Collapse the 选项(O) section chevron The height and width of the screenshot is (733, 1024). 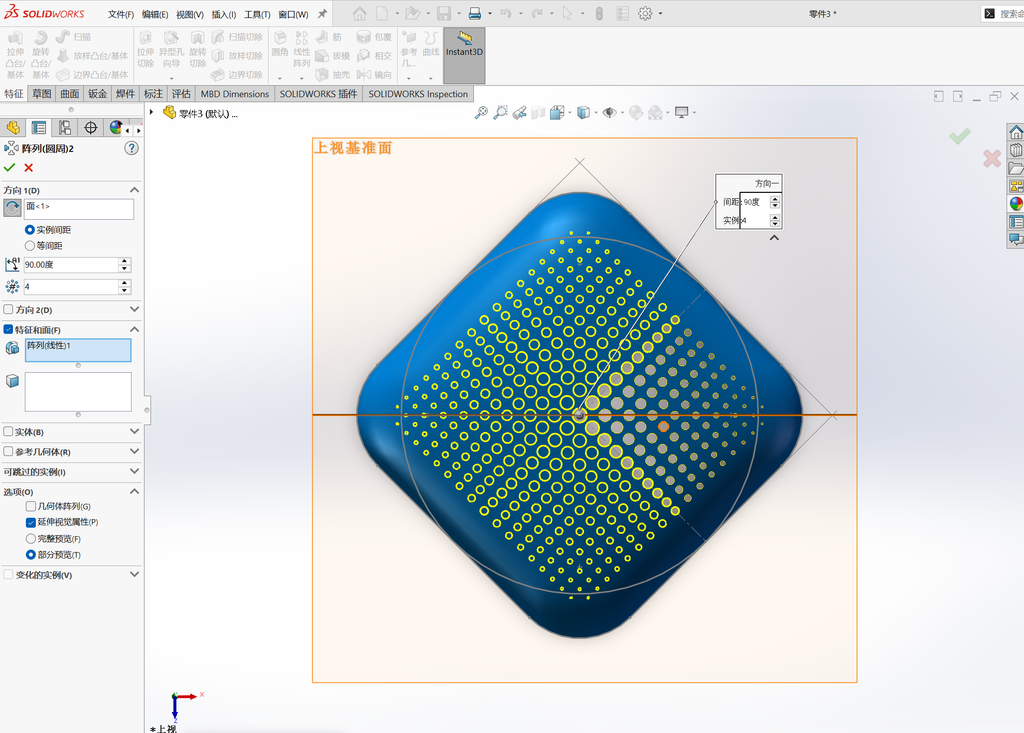click(x=135, y=491)
